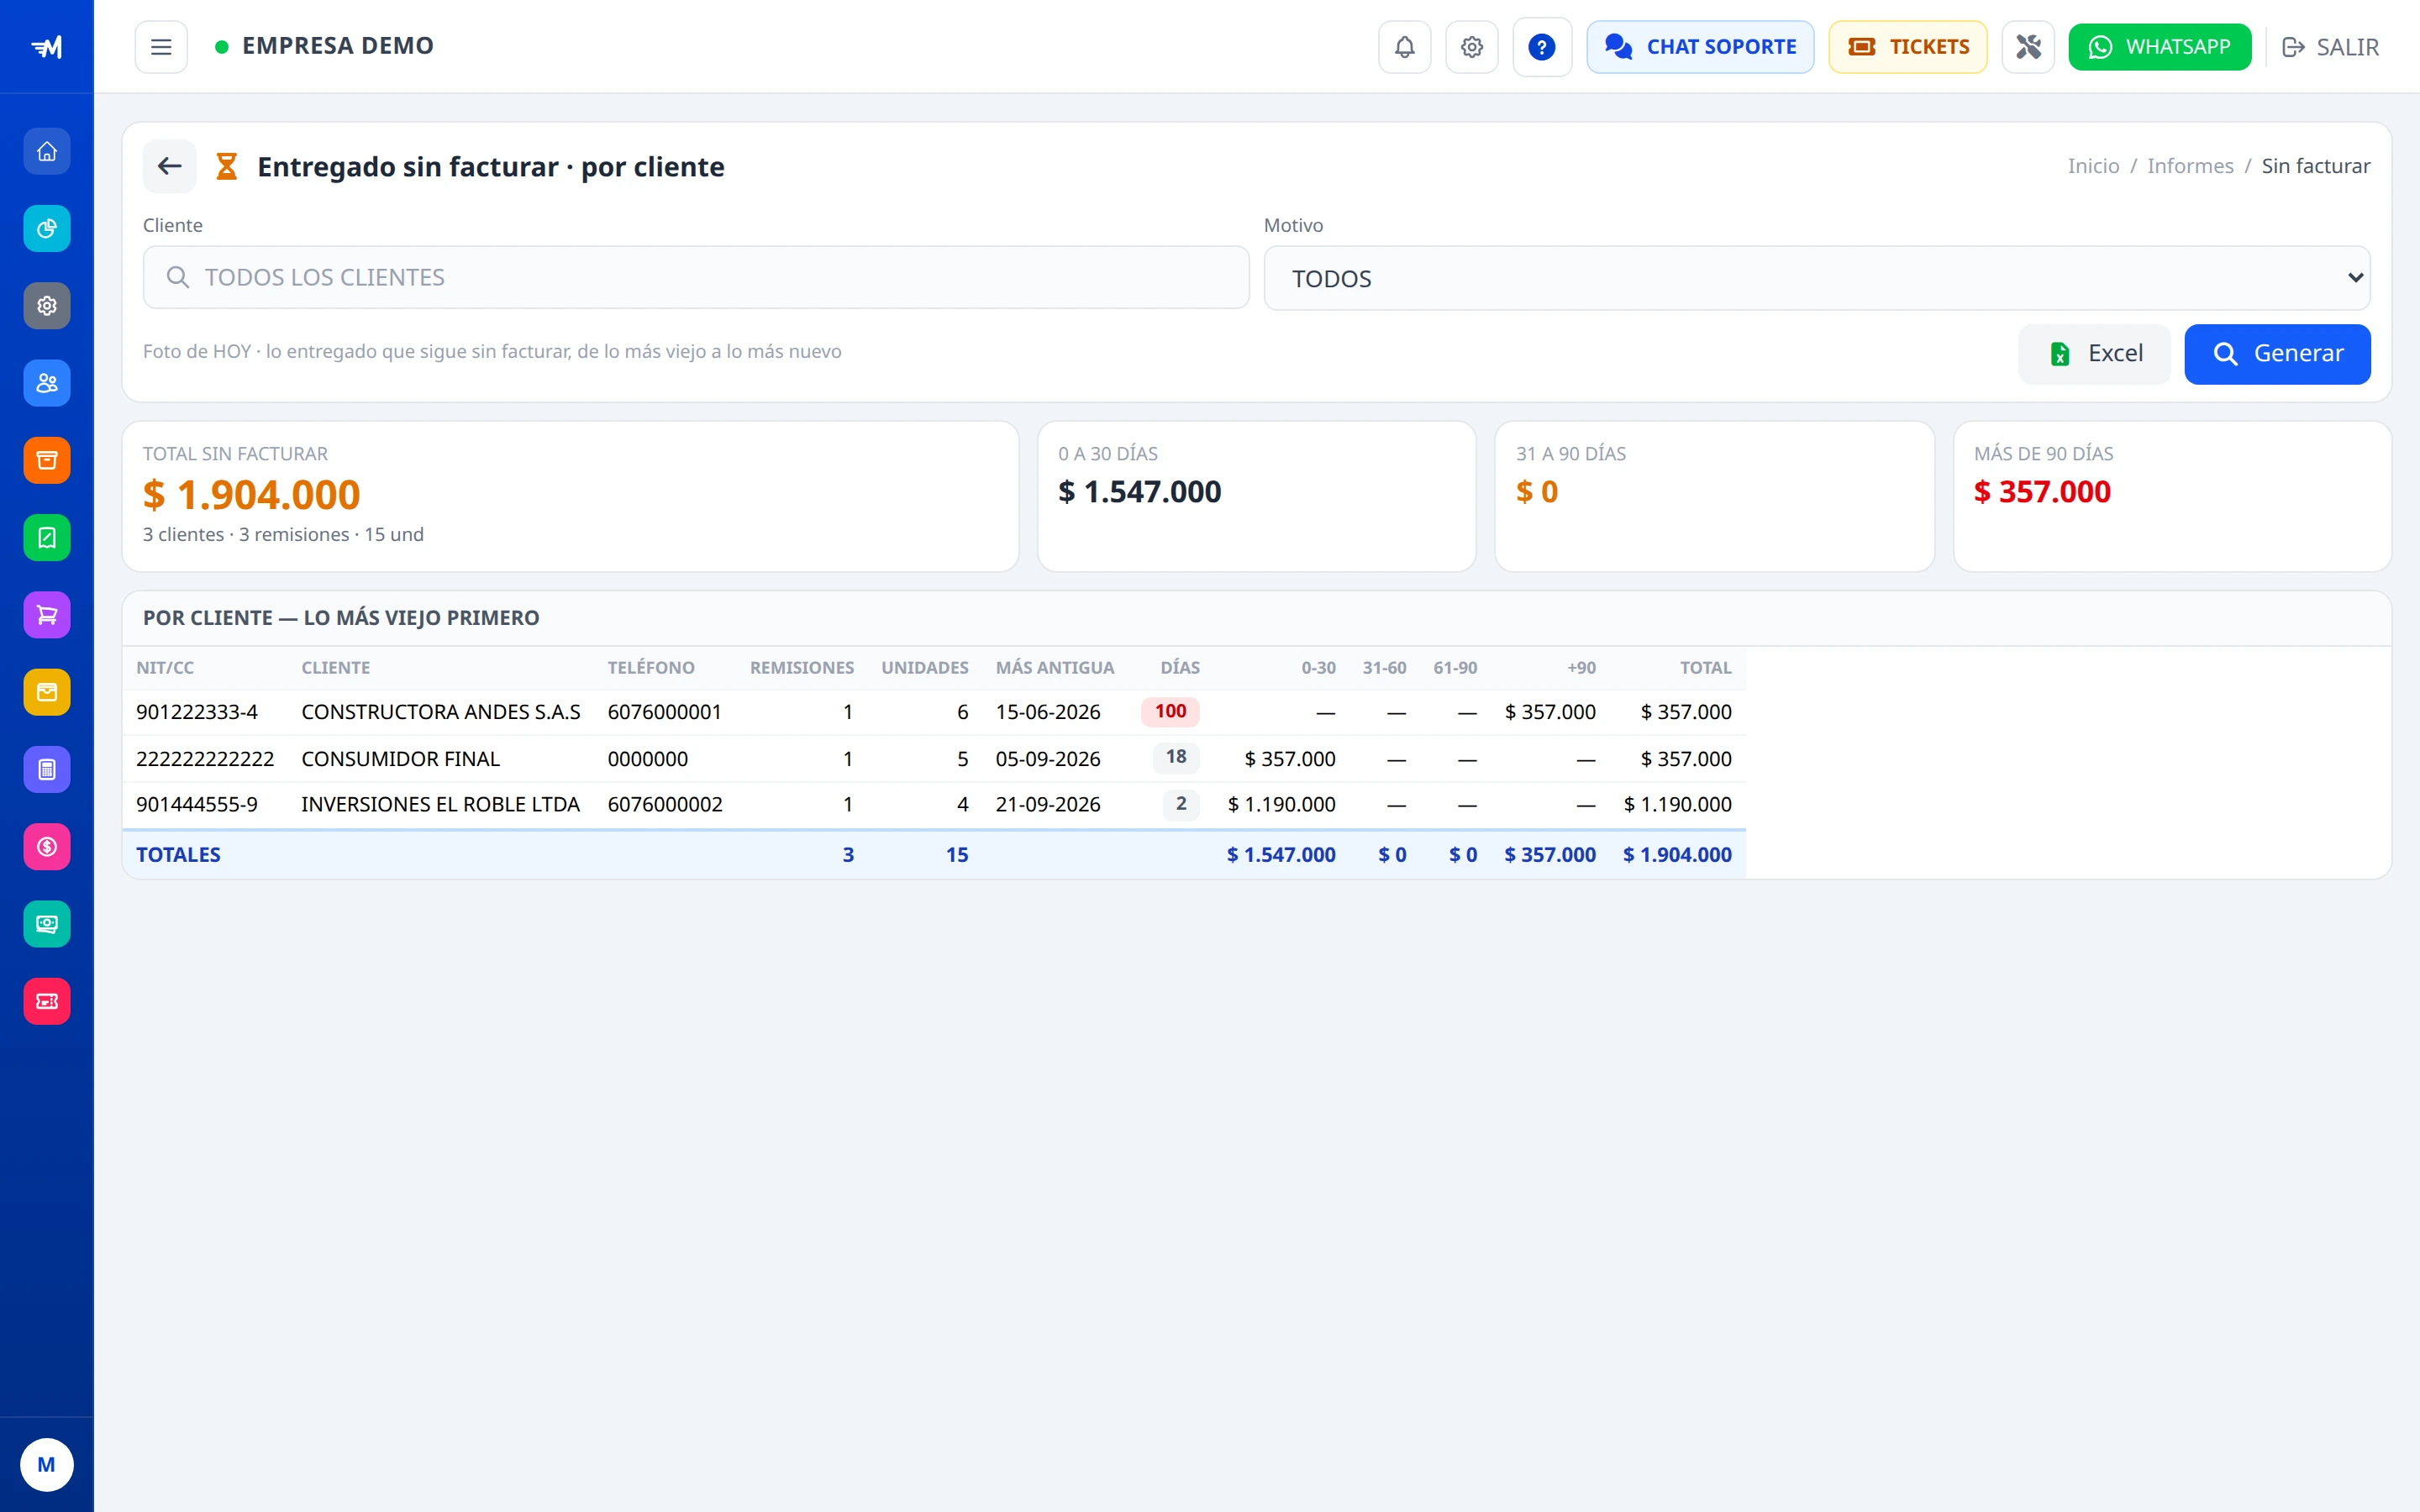2420x1512 pixels.
Task: Open the users sidebar icon
Action: 47,383
